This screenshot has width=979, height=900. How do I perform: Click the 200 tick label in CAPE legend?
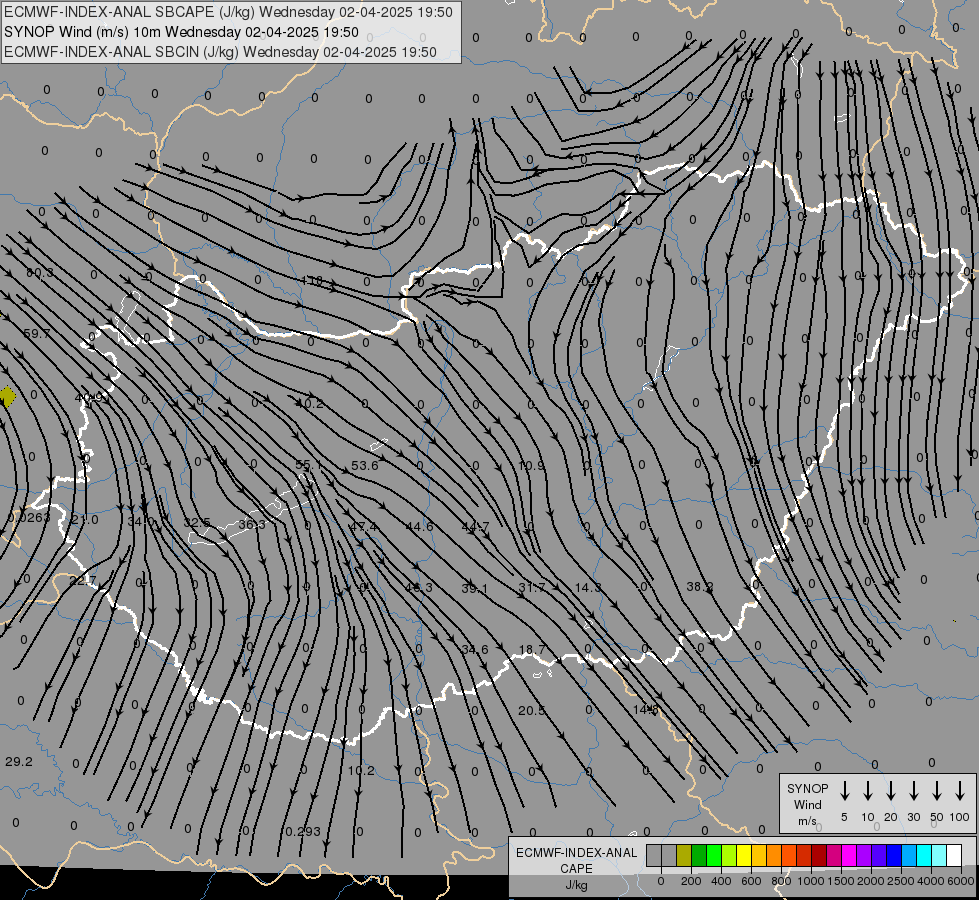(691, 881)
